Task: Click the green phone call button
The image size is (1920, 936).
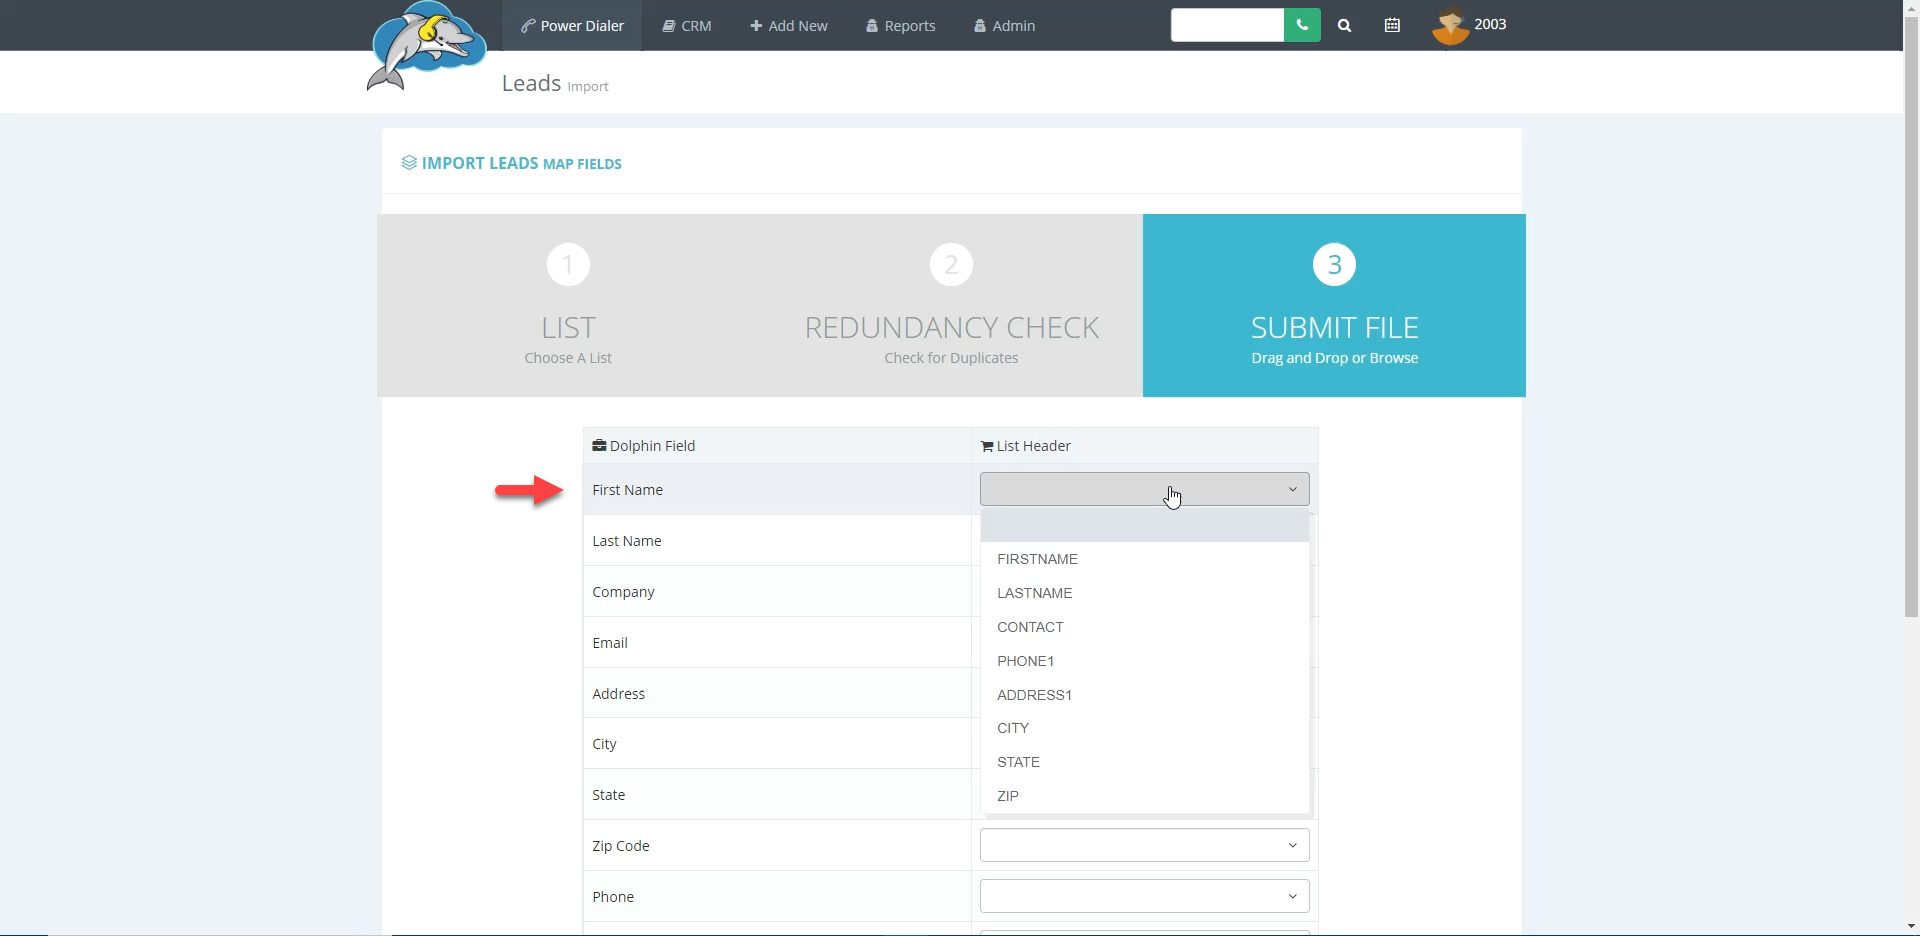Action: [1302, 25]
